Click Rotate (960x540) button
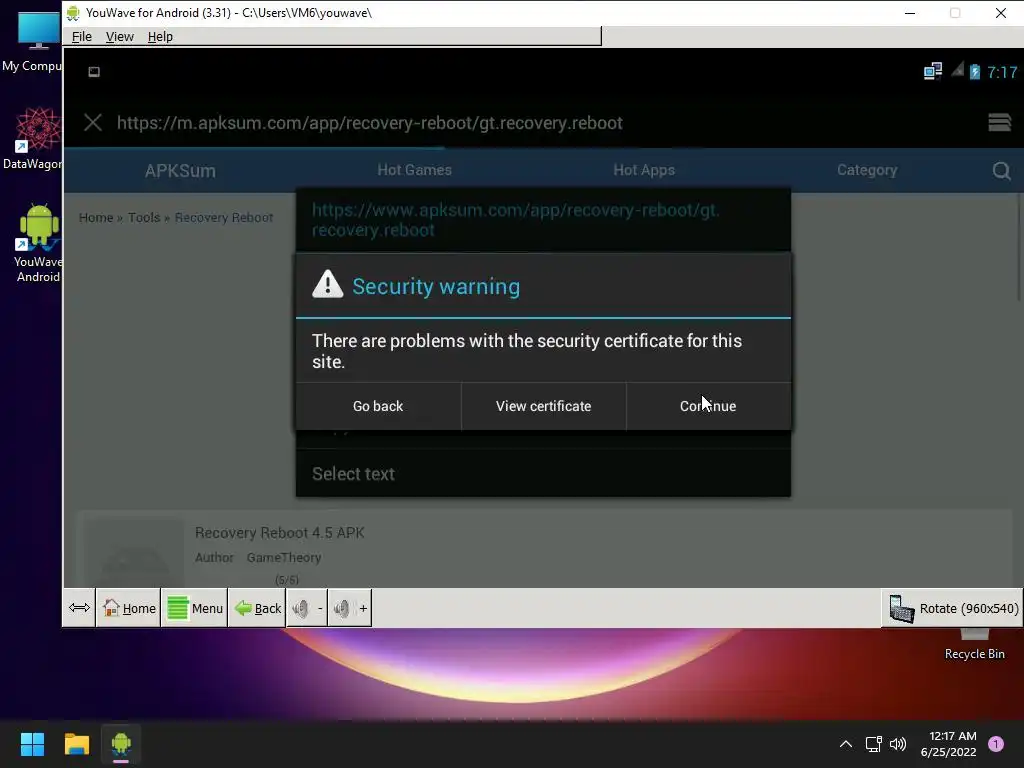This screenshot has height=768, width=1024. [953, 608]
